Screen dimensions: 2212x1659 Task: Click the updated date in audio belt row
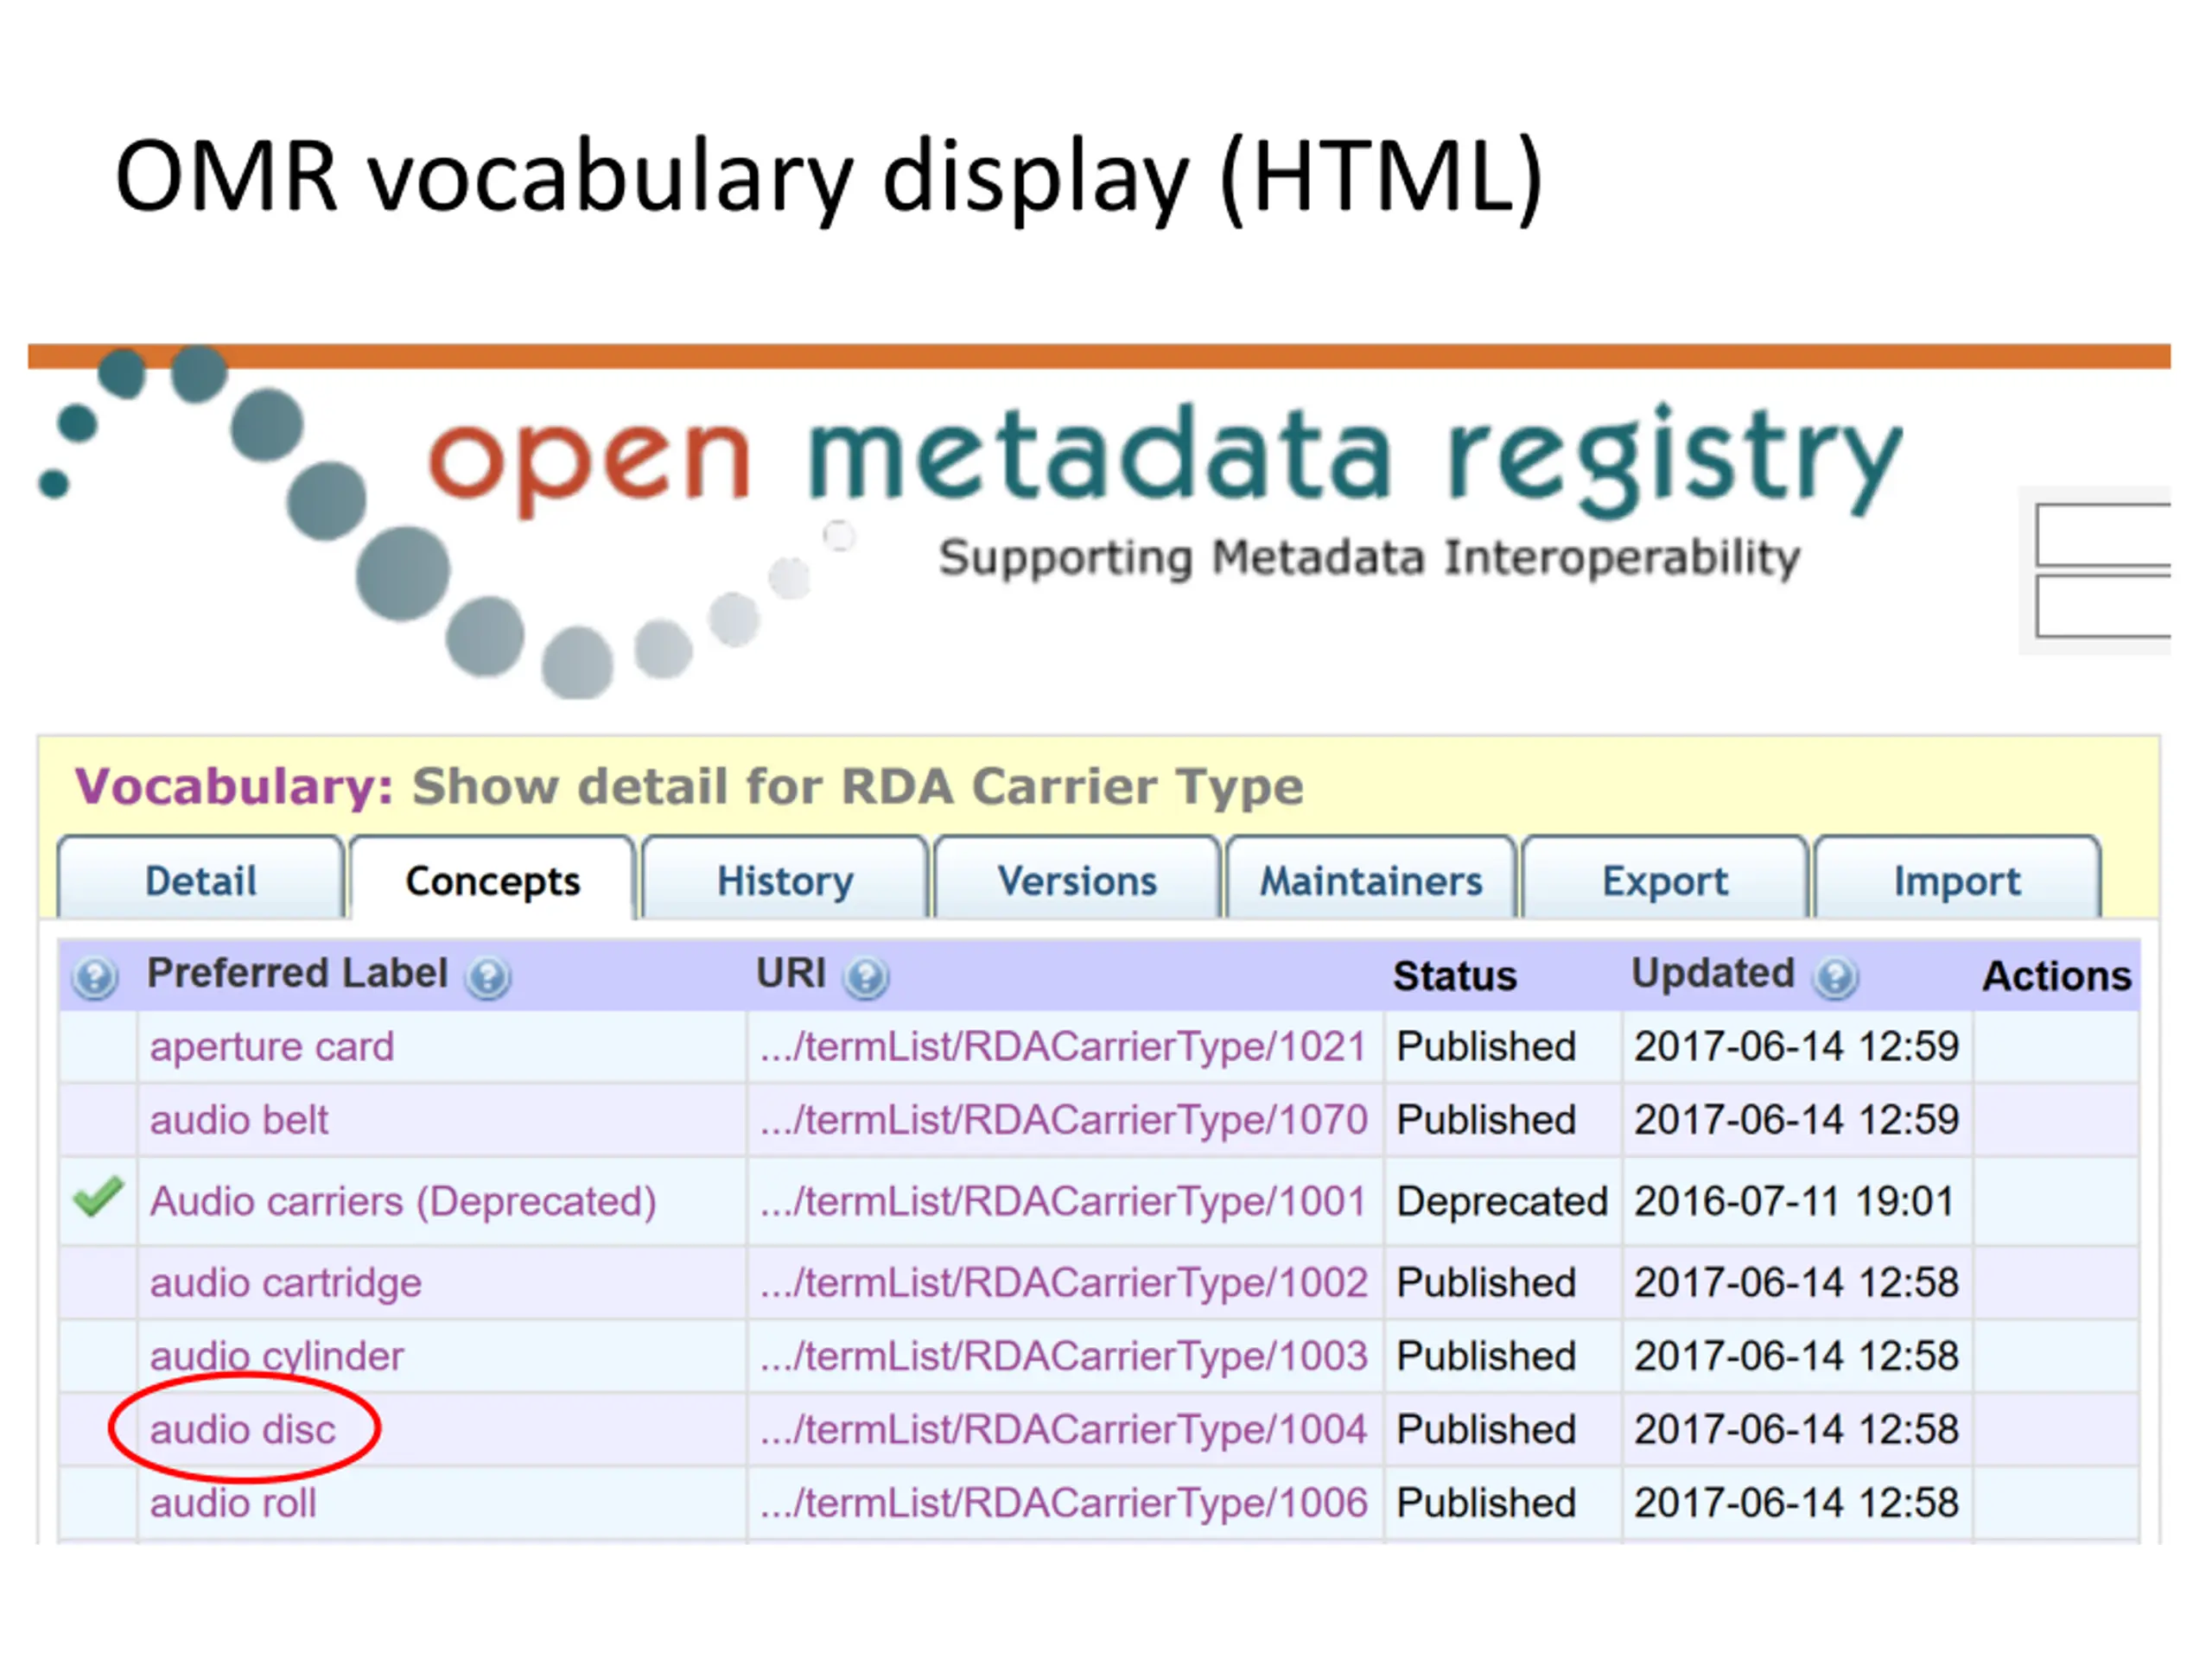coord(1796,1119)
